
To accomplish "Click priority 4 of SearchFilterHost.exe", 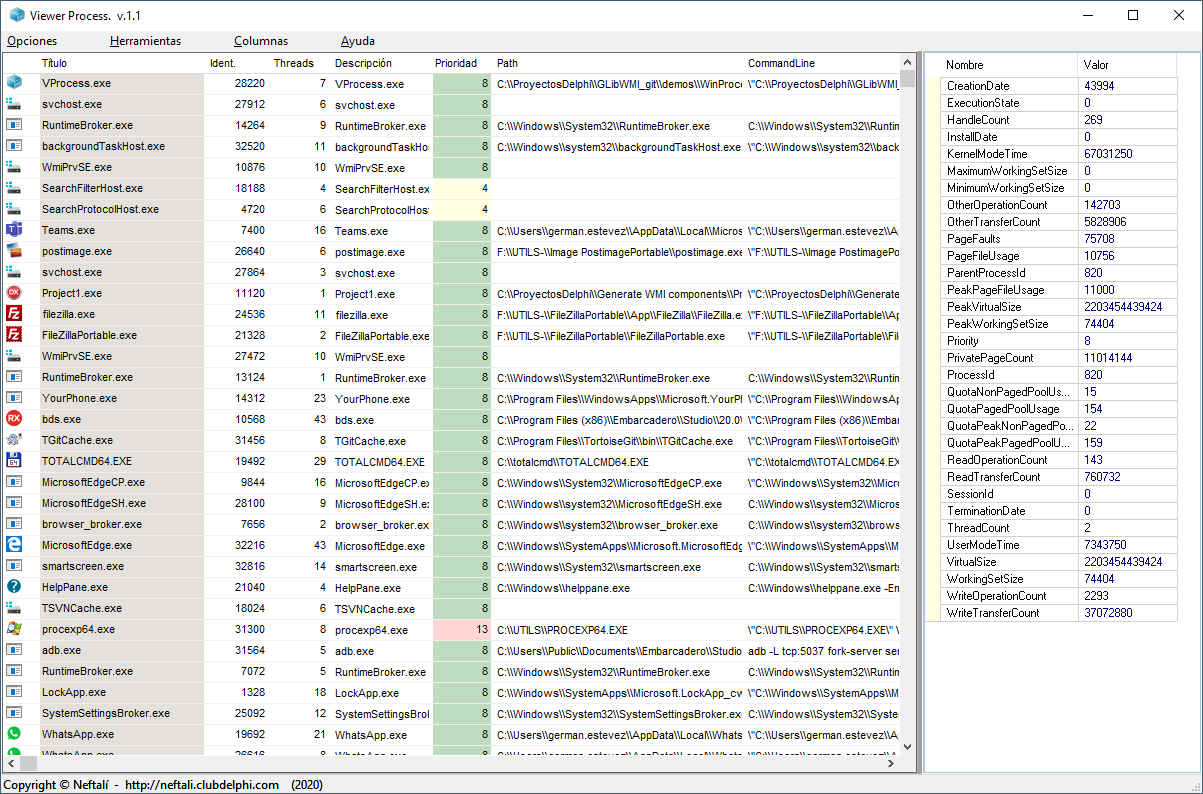I will point(462,188).
